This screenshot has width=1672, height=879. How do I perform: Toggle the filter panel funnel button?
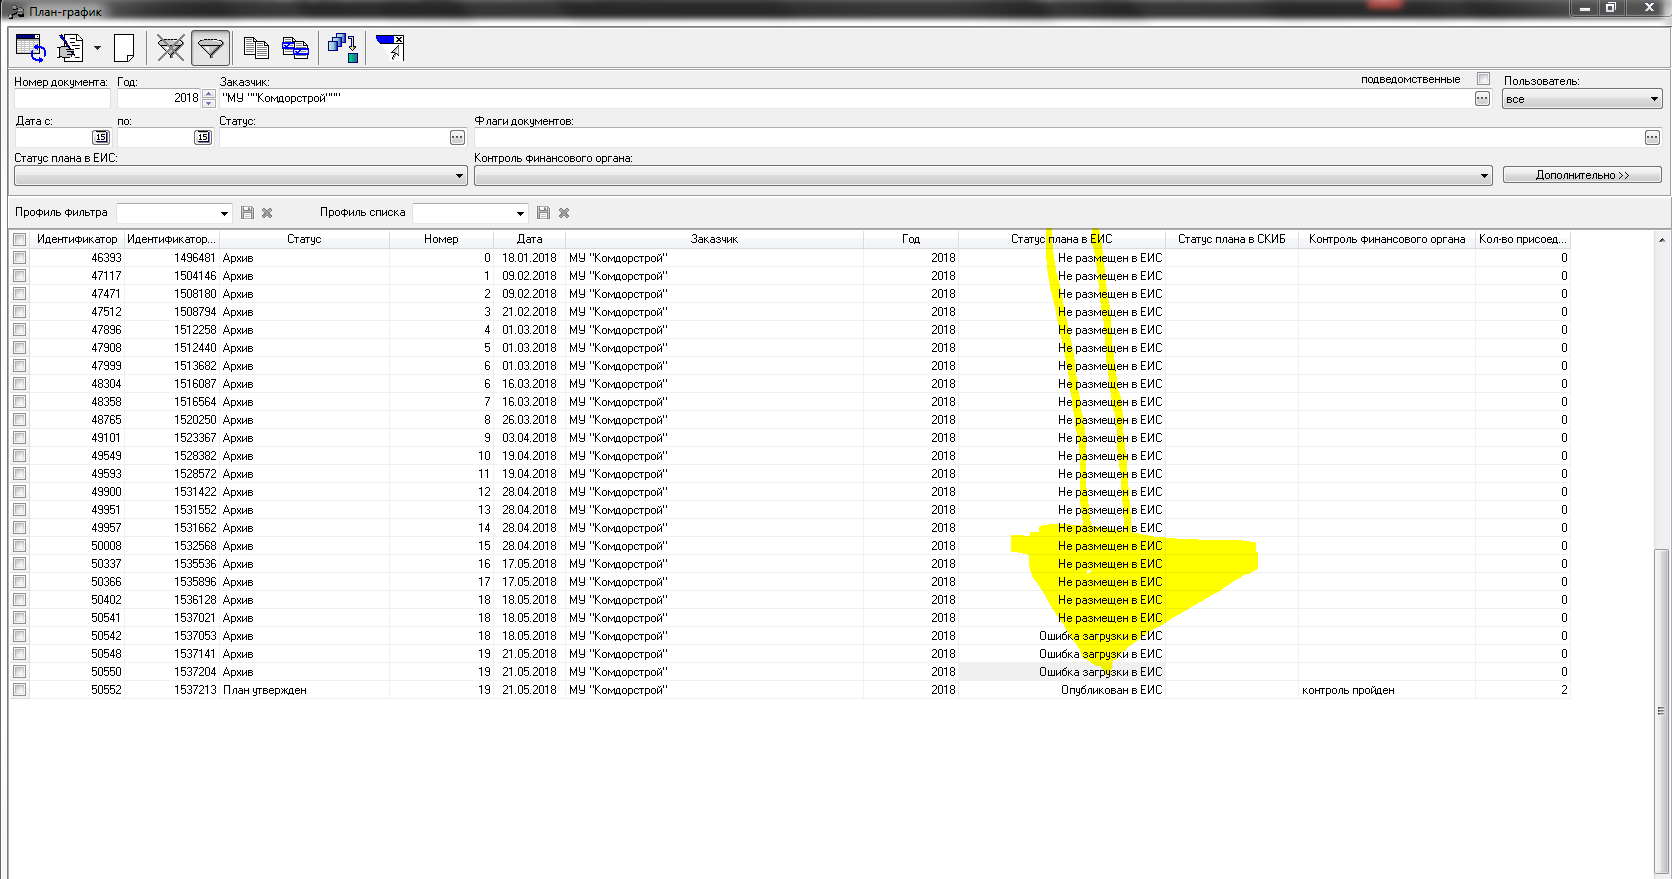tap(210, 47)
